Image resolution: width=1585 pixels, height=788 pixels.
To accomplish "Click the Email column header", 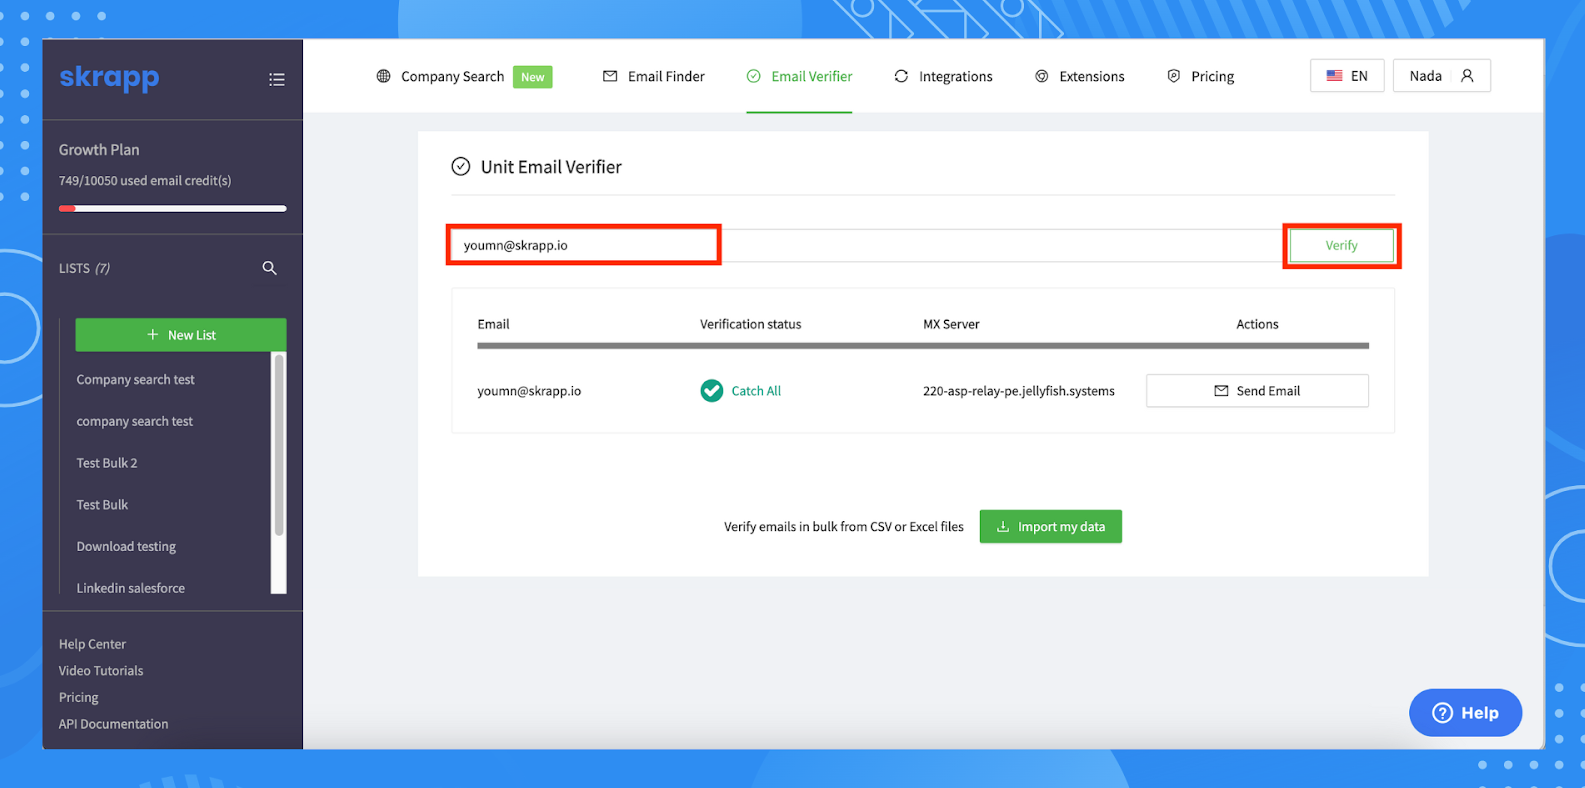I will (x=493, y=324).
